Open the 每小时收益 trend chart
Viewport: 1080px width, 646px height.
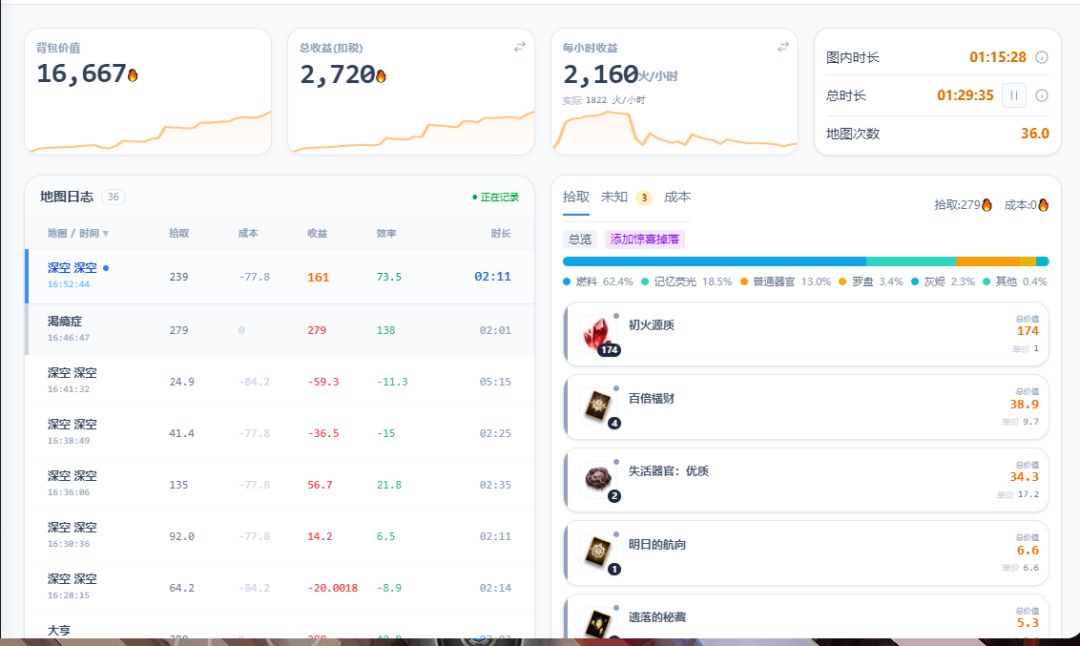tap(674, 132)
